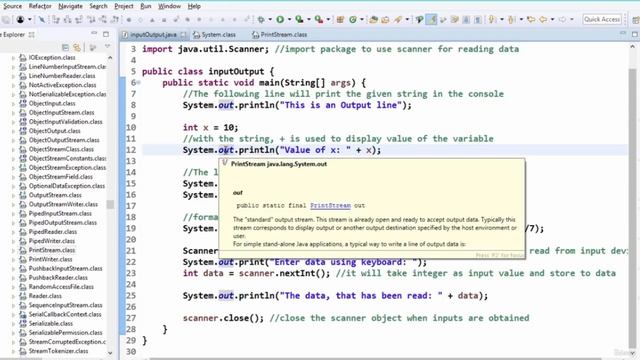The height and width of the screenshot is (360, 640).
Task: Select PipedWriter.class in the tree
Action: [x=52, y=241]
